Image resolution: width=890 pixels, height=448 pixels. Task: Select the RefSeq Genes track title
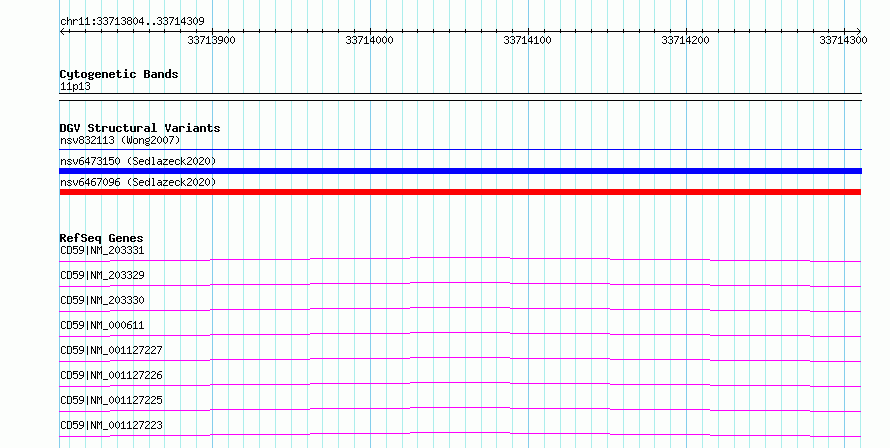(101, 238)
